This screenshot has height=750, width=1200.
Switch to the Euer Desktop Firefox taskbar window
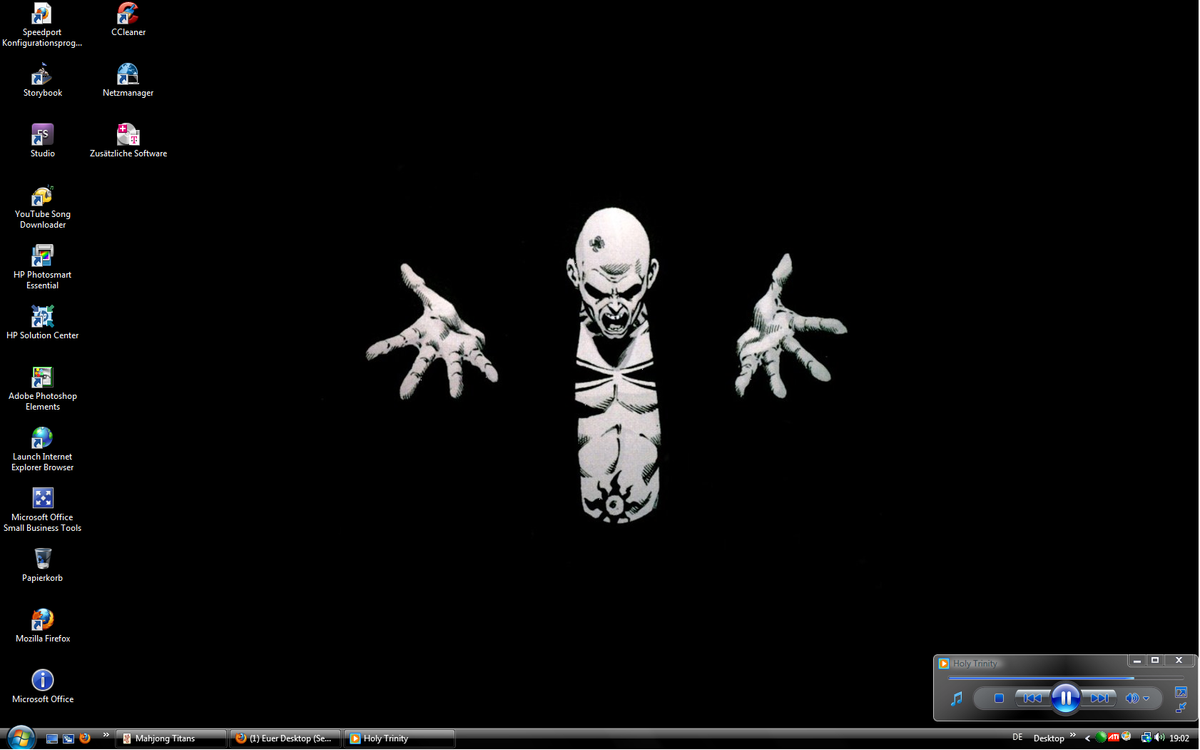pyautogui.click(x=285, y=738)
